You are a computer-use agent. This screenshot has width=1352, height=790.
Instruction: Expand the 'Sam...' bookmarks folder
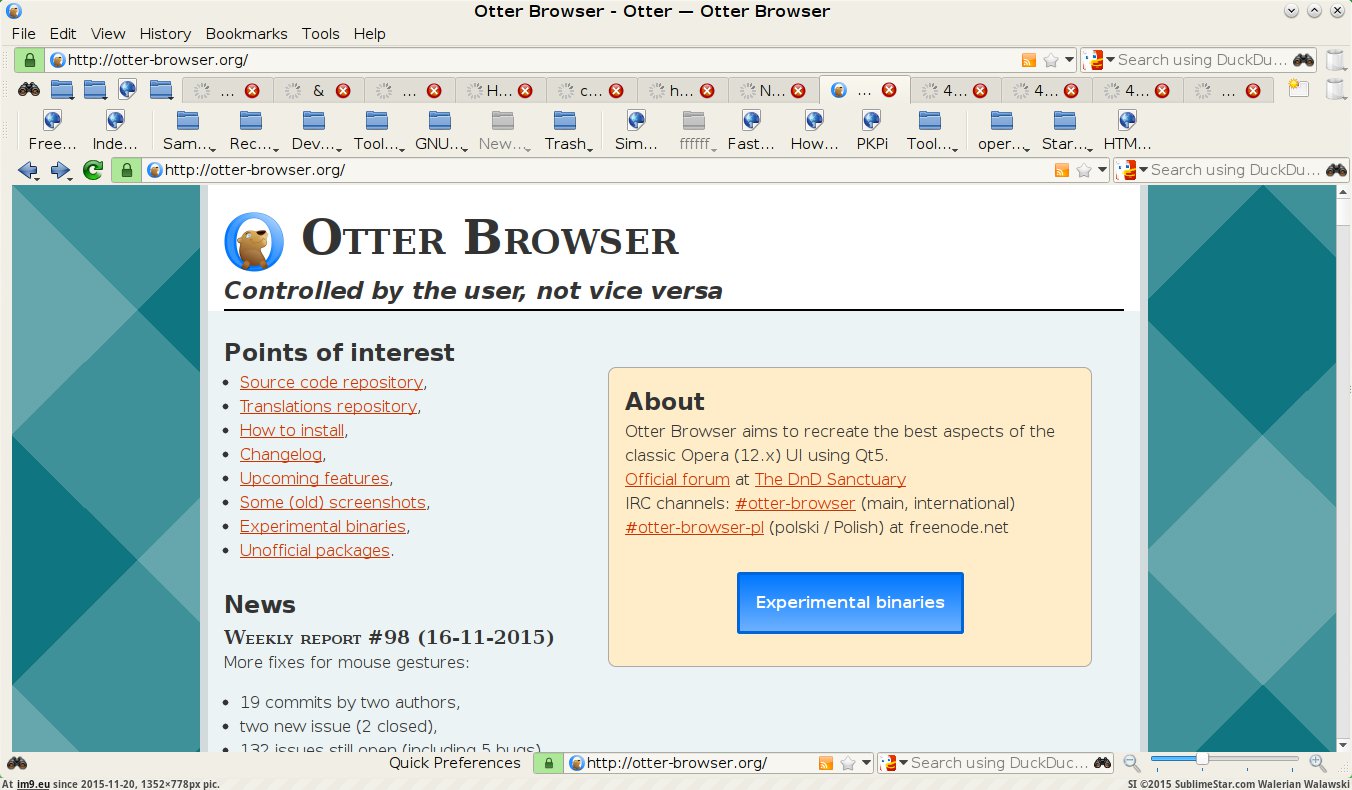click(x=187, y=131)
